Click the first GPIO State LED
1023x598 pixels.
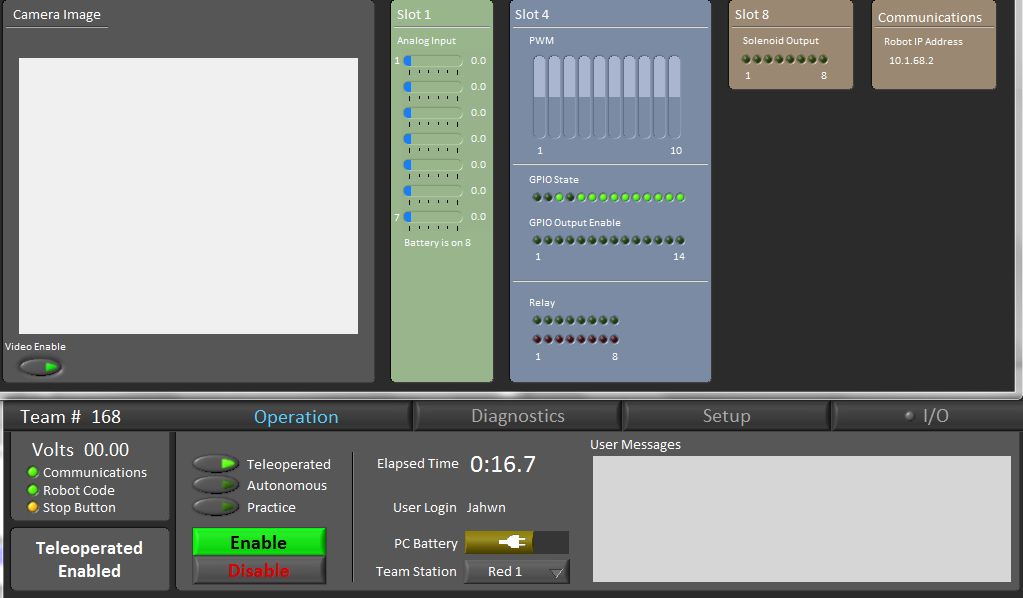pos(537,197)
